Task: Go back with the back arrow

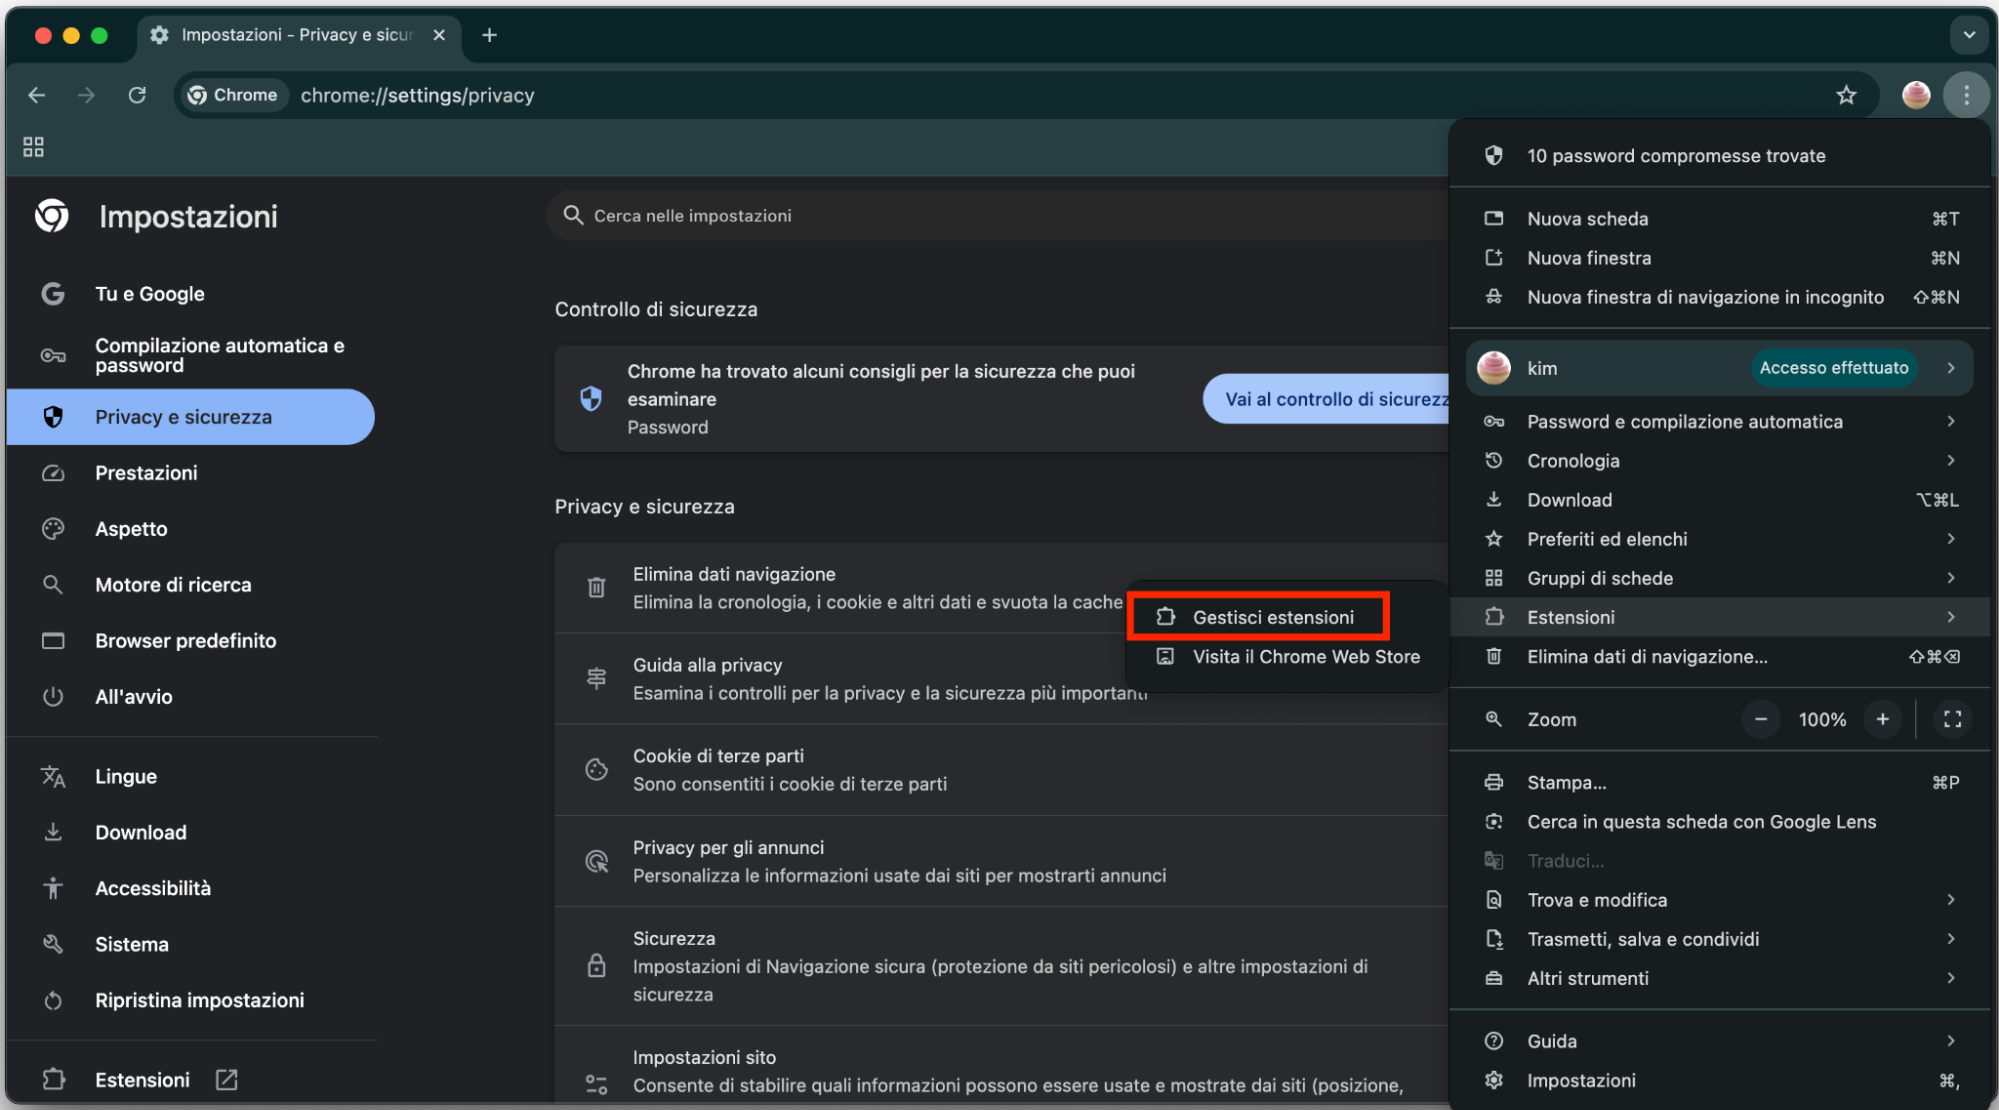Action: (x=37, y=95)
